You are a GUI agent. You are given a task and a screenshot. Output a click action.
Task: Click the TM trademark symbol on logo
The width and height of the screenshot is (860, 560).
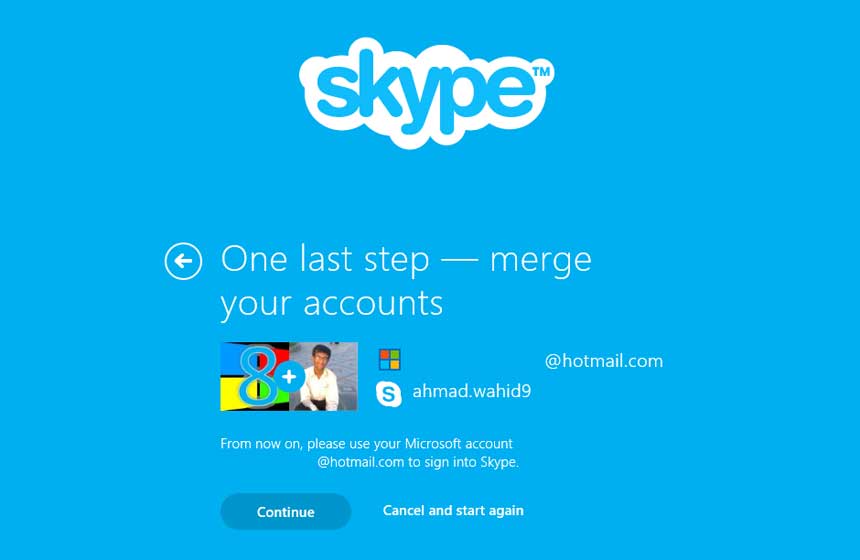[x=541, y=72]
